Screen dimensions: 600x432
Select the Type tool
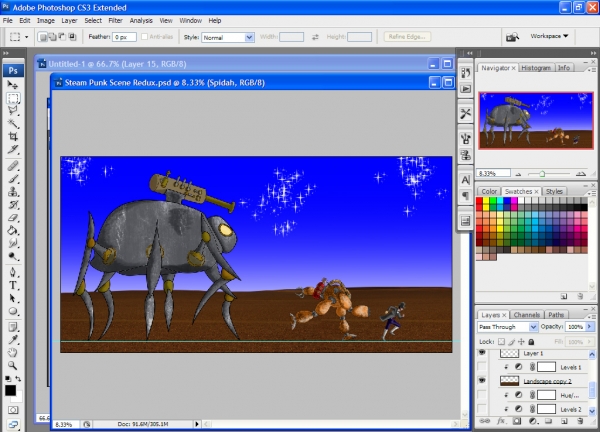(13, 285)
